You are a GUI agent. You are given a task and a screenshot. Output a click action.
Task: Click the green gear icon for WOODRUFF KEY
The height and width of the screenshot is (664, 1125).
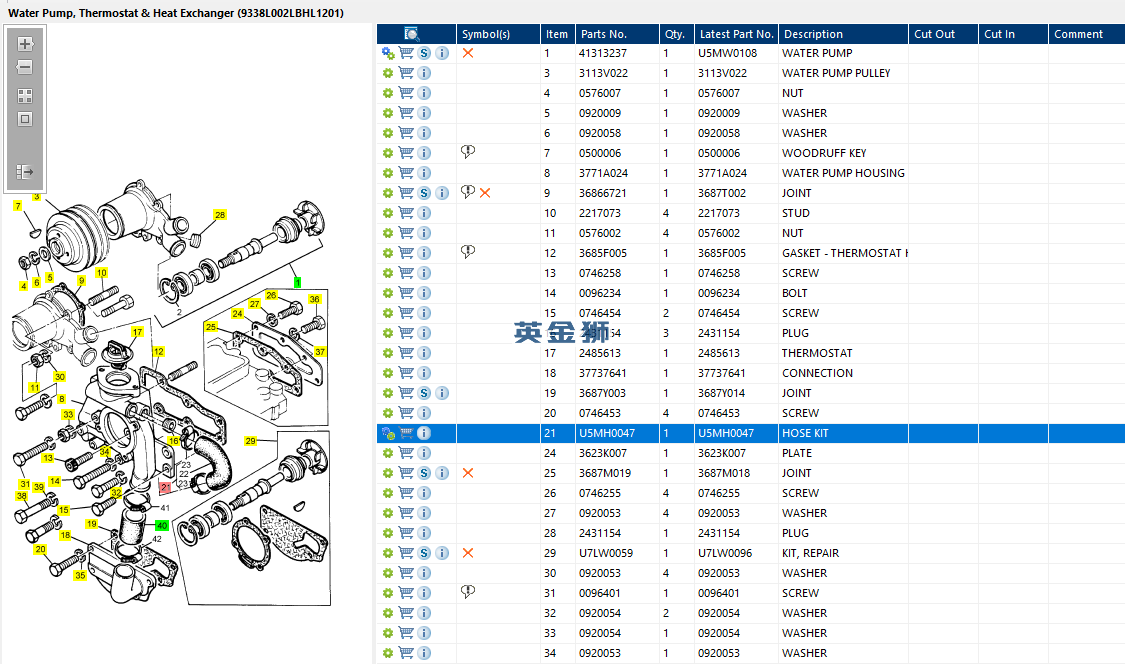coord(388,153)
